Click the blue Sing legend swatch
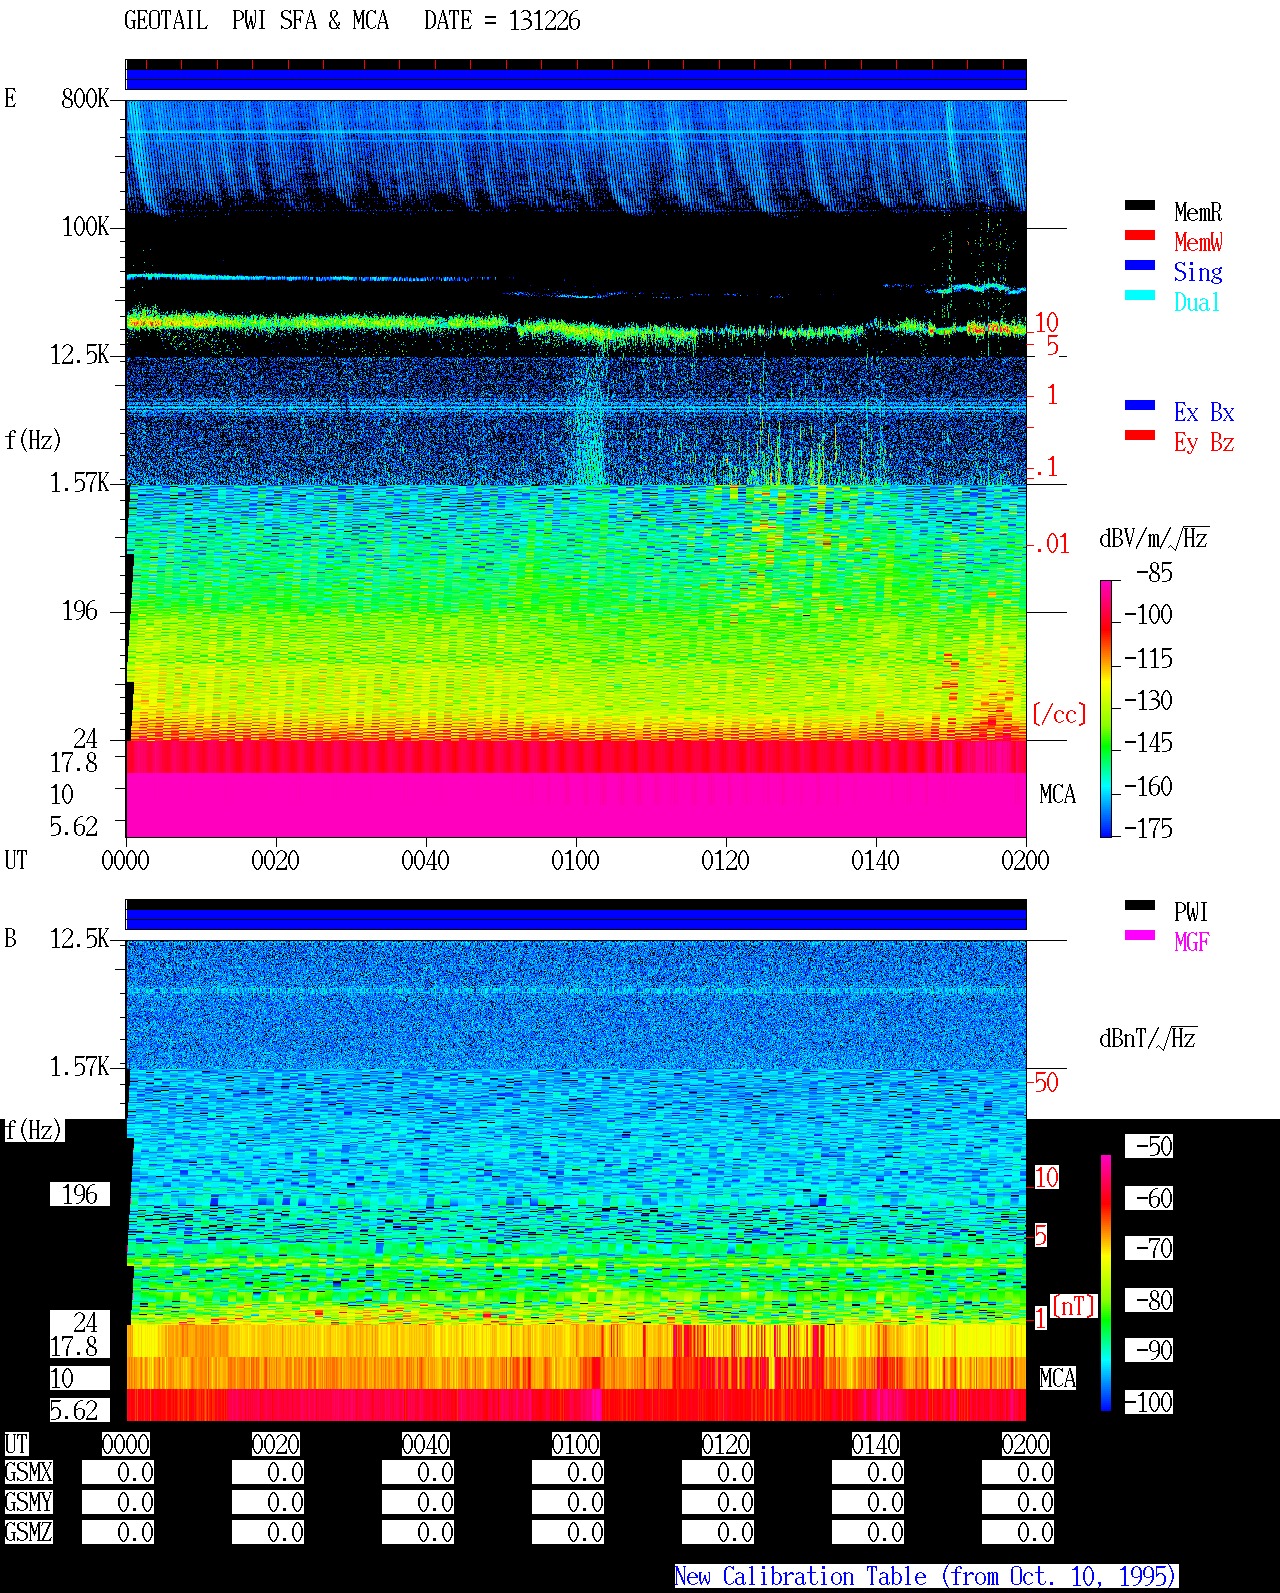 point(1140,265)
